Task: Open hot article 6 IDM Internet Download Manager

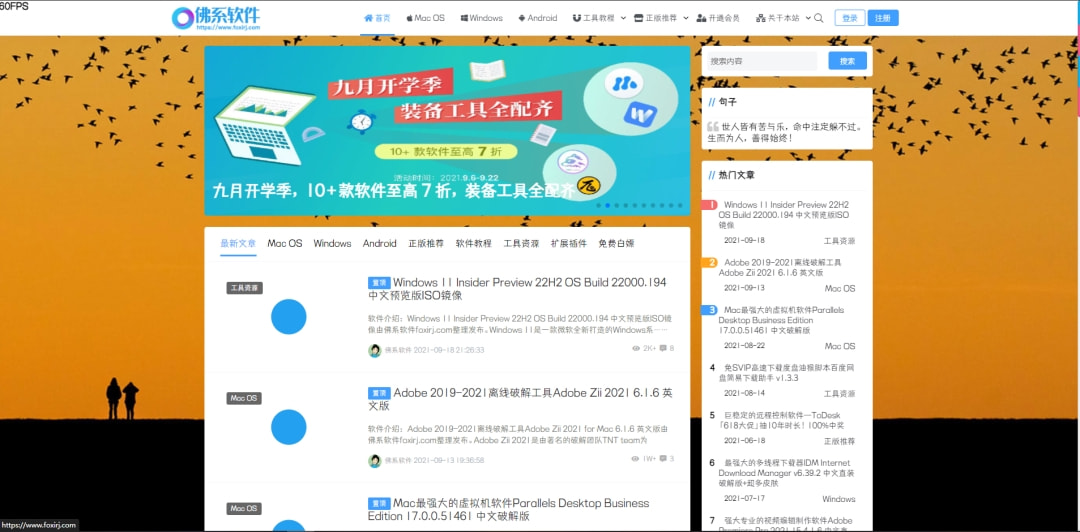Action: pyautogui.click(x=787, y=473)
